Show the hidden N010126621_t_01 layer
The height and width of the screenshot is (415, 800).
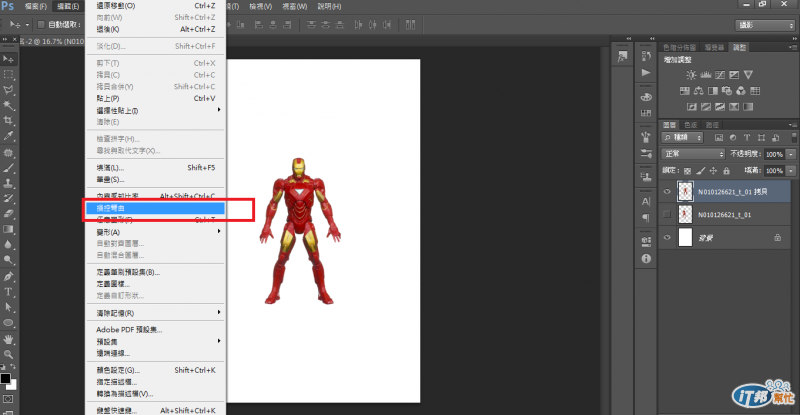(x=667, y=214)
